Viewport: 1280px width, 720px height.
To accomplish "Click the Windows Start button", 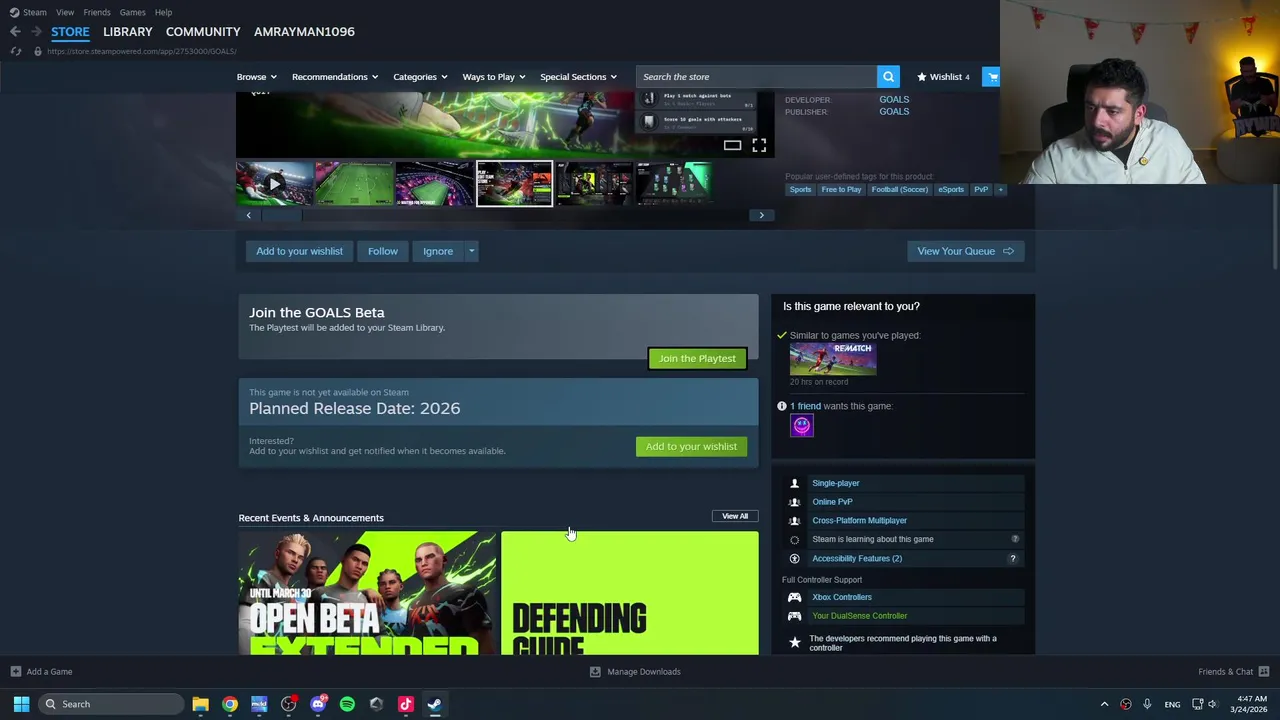I will tap(21, 704).
